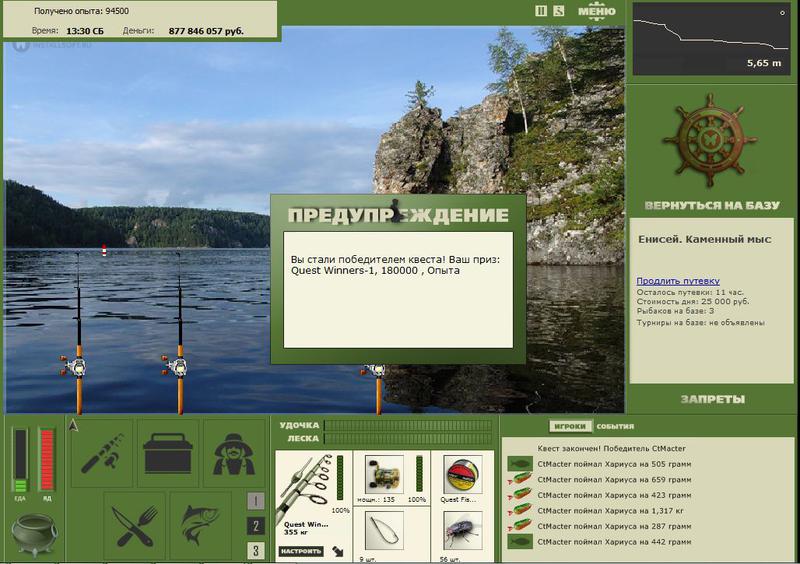Click the ЛЕСКА tension bar

click(408, 438)
